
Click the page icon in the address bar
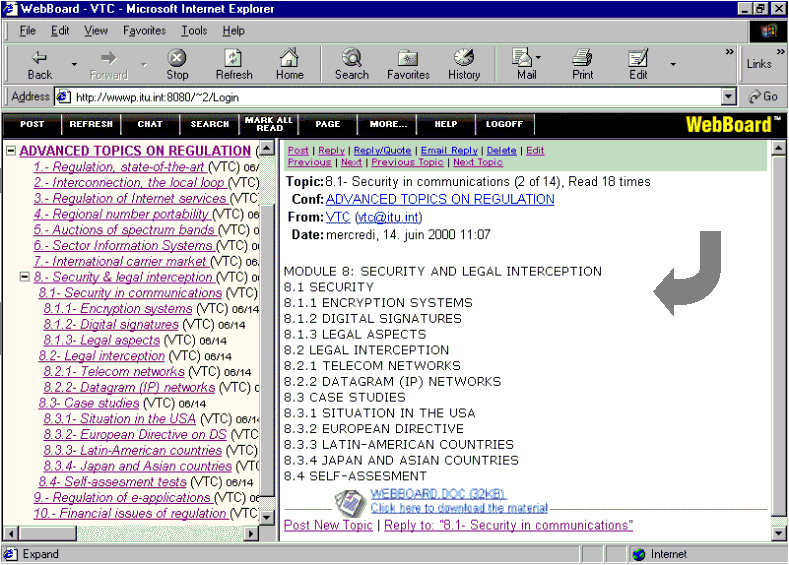pyautogui.click(x=63, y=97)
